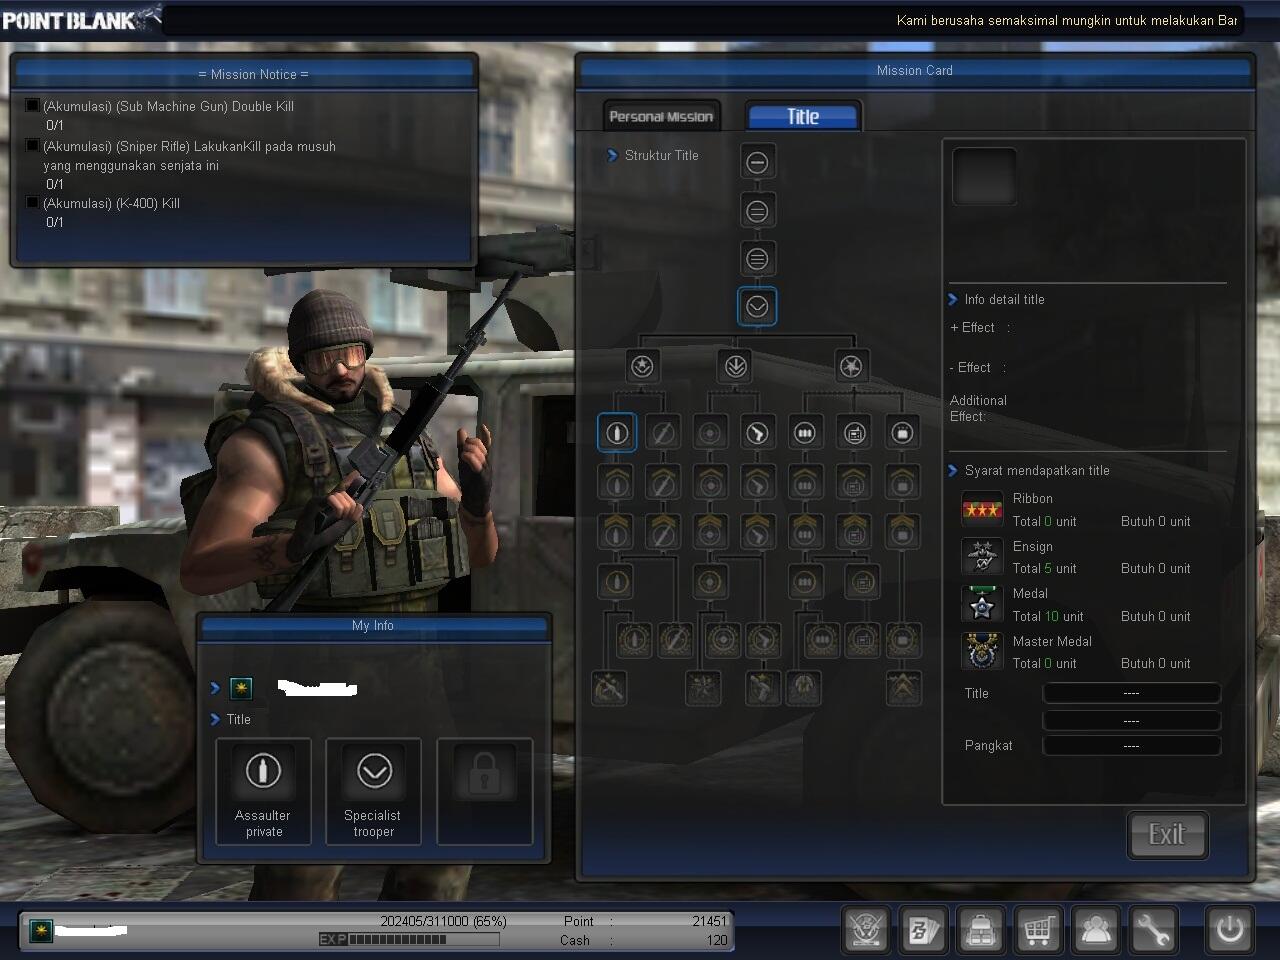Select the plain pistol title icon

(x=757, y=433)
